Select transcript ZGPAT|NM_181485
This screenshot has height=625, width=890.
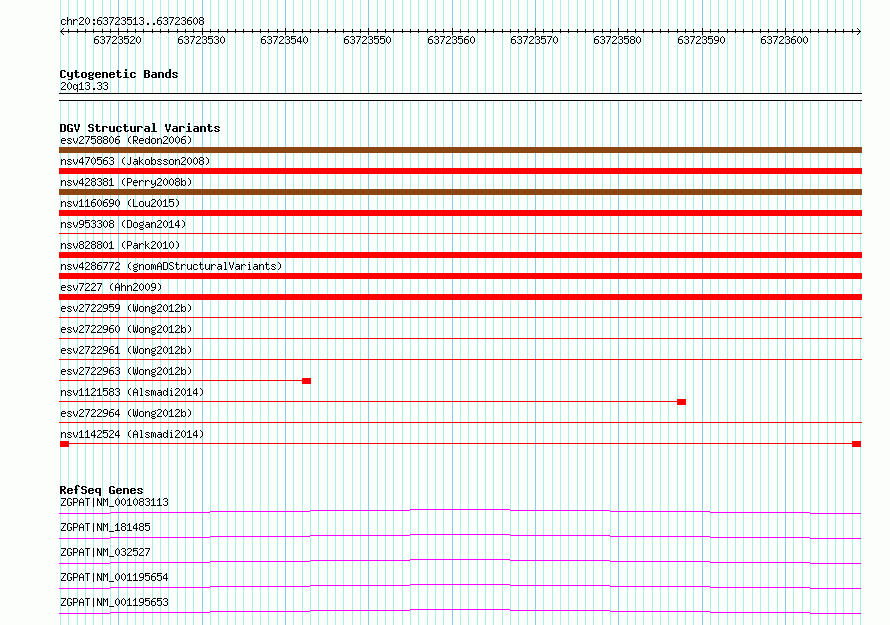(x=105, y=527)
